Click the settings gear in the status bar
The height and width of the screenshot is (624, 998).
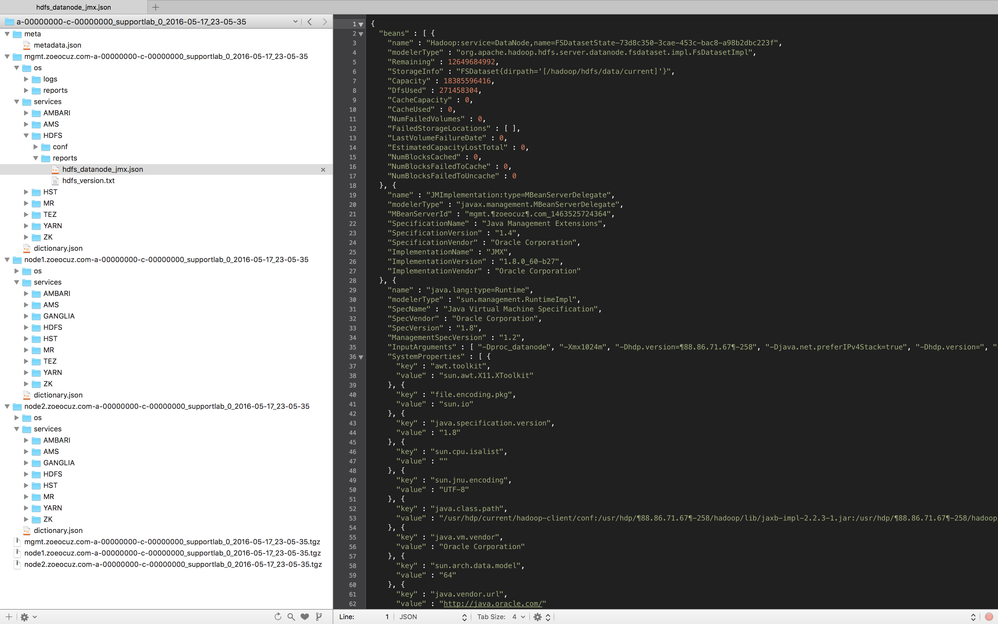tap(537, 616)
